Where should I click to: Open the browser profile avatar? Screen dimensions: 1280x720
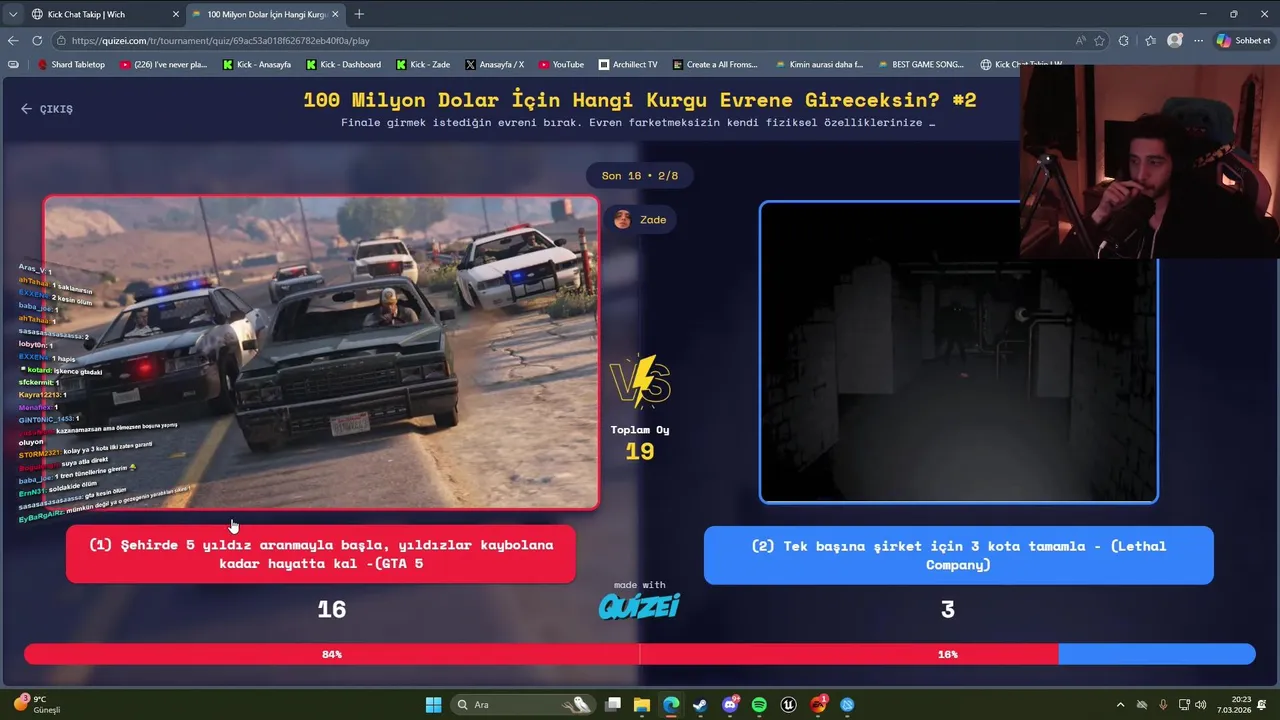(x=1175, y=41)
